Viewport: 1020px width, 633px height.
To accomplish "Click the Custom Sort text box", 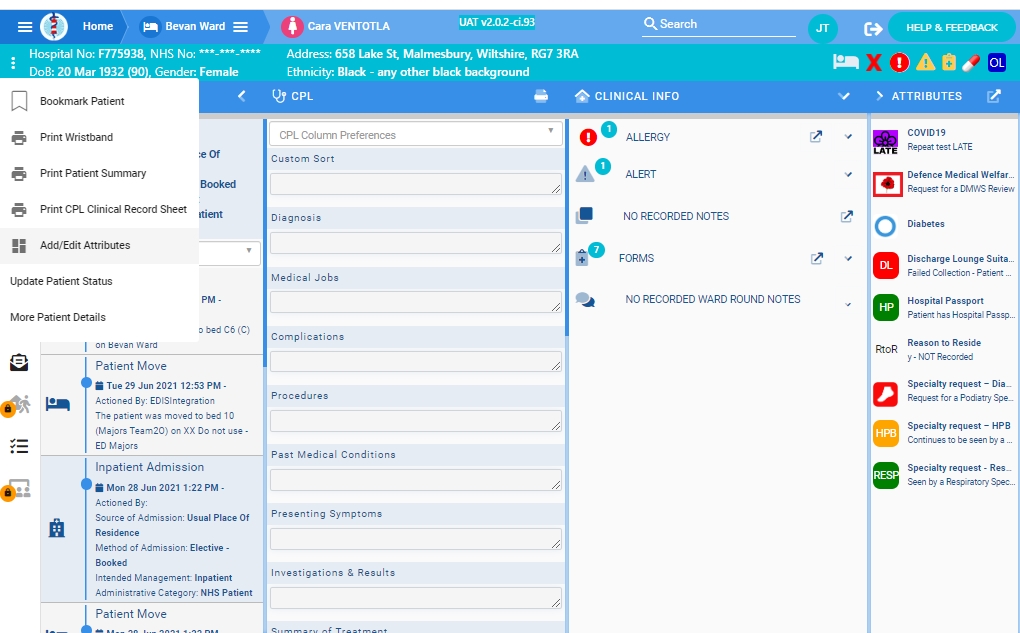I will coord(416,183).
